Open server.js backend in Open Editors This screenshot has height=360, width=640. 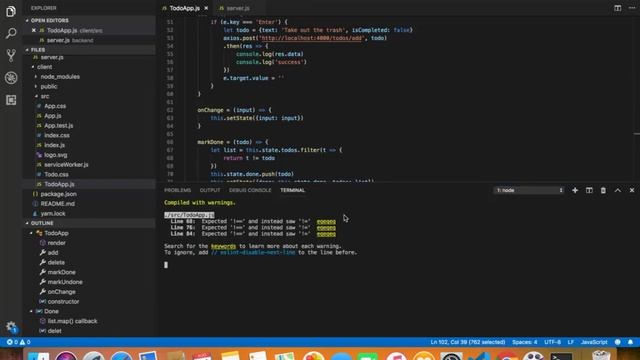point(89,40)
